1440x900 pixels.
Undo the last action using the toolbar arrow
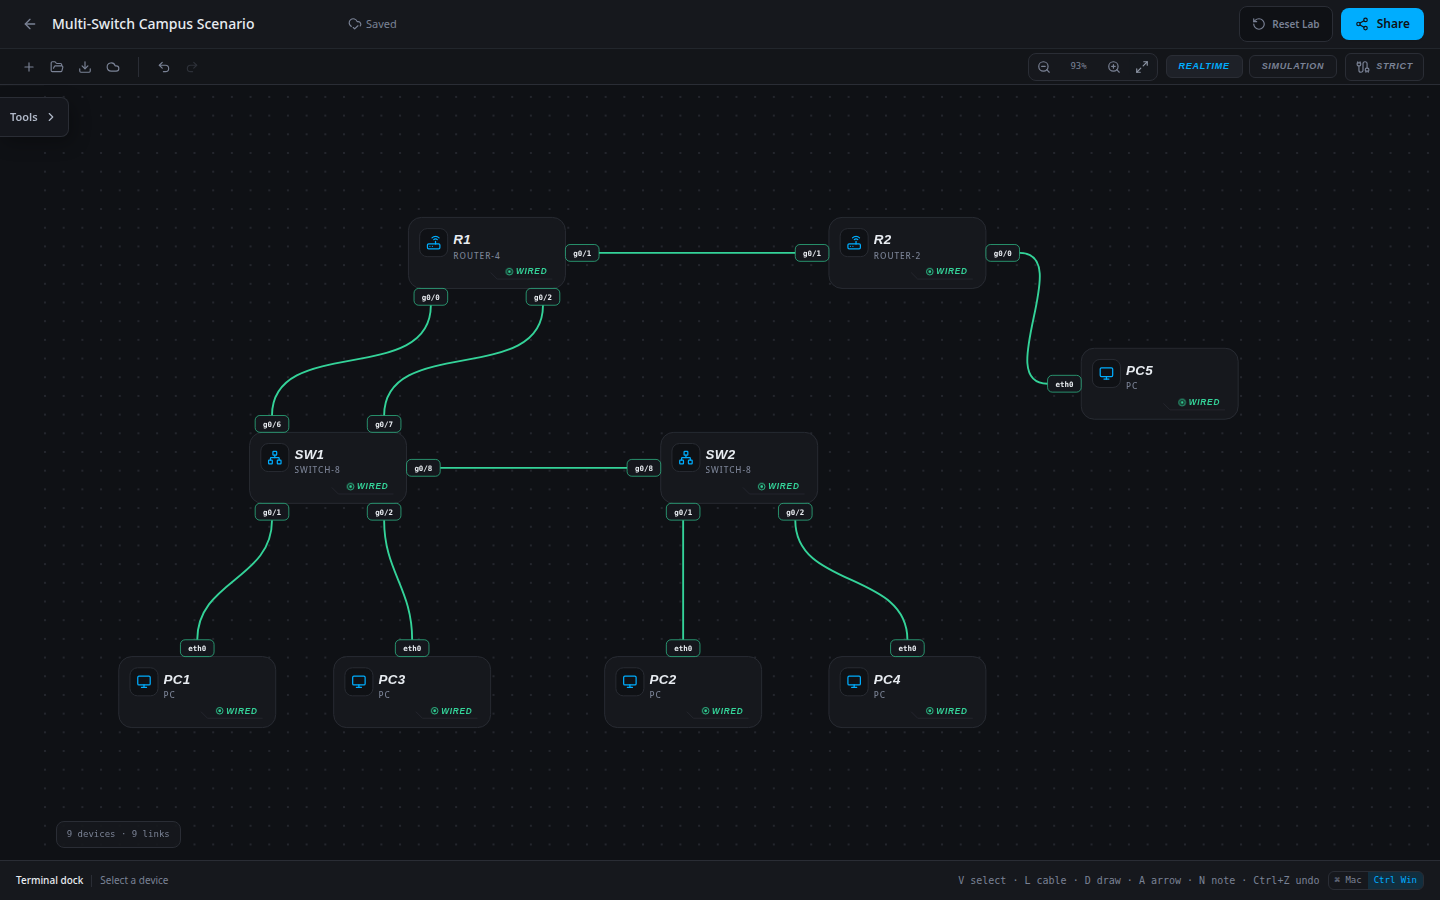click(164, 67)
